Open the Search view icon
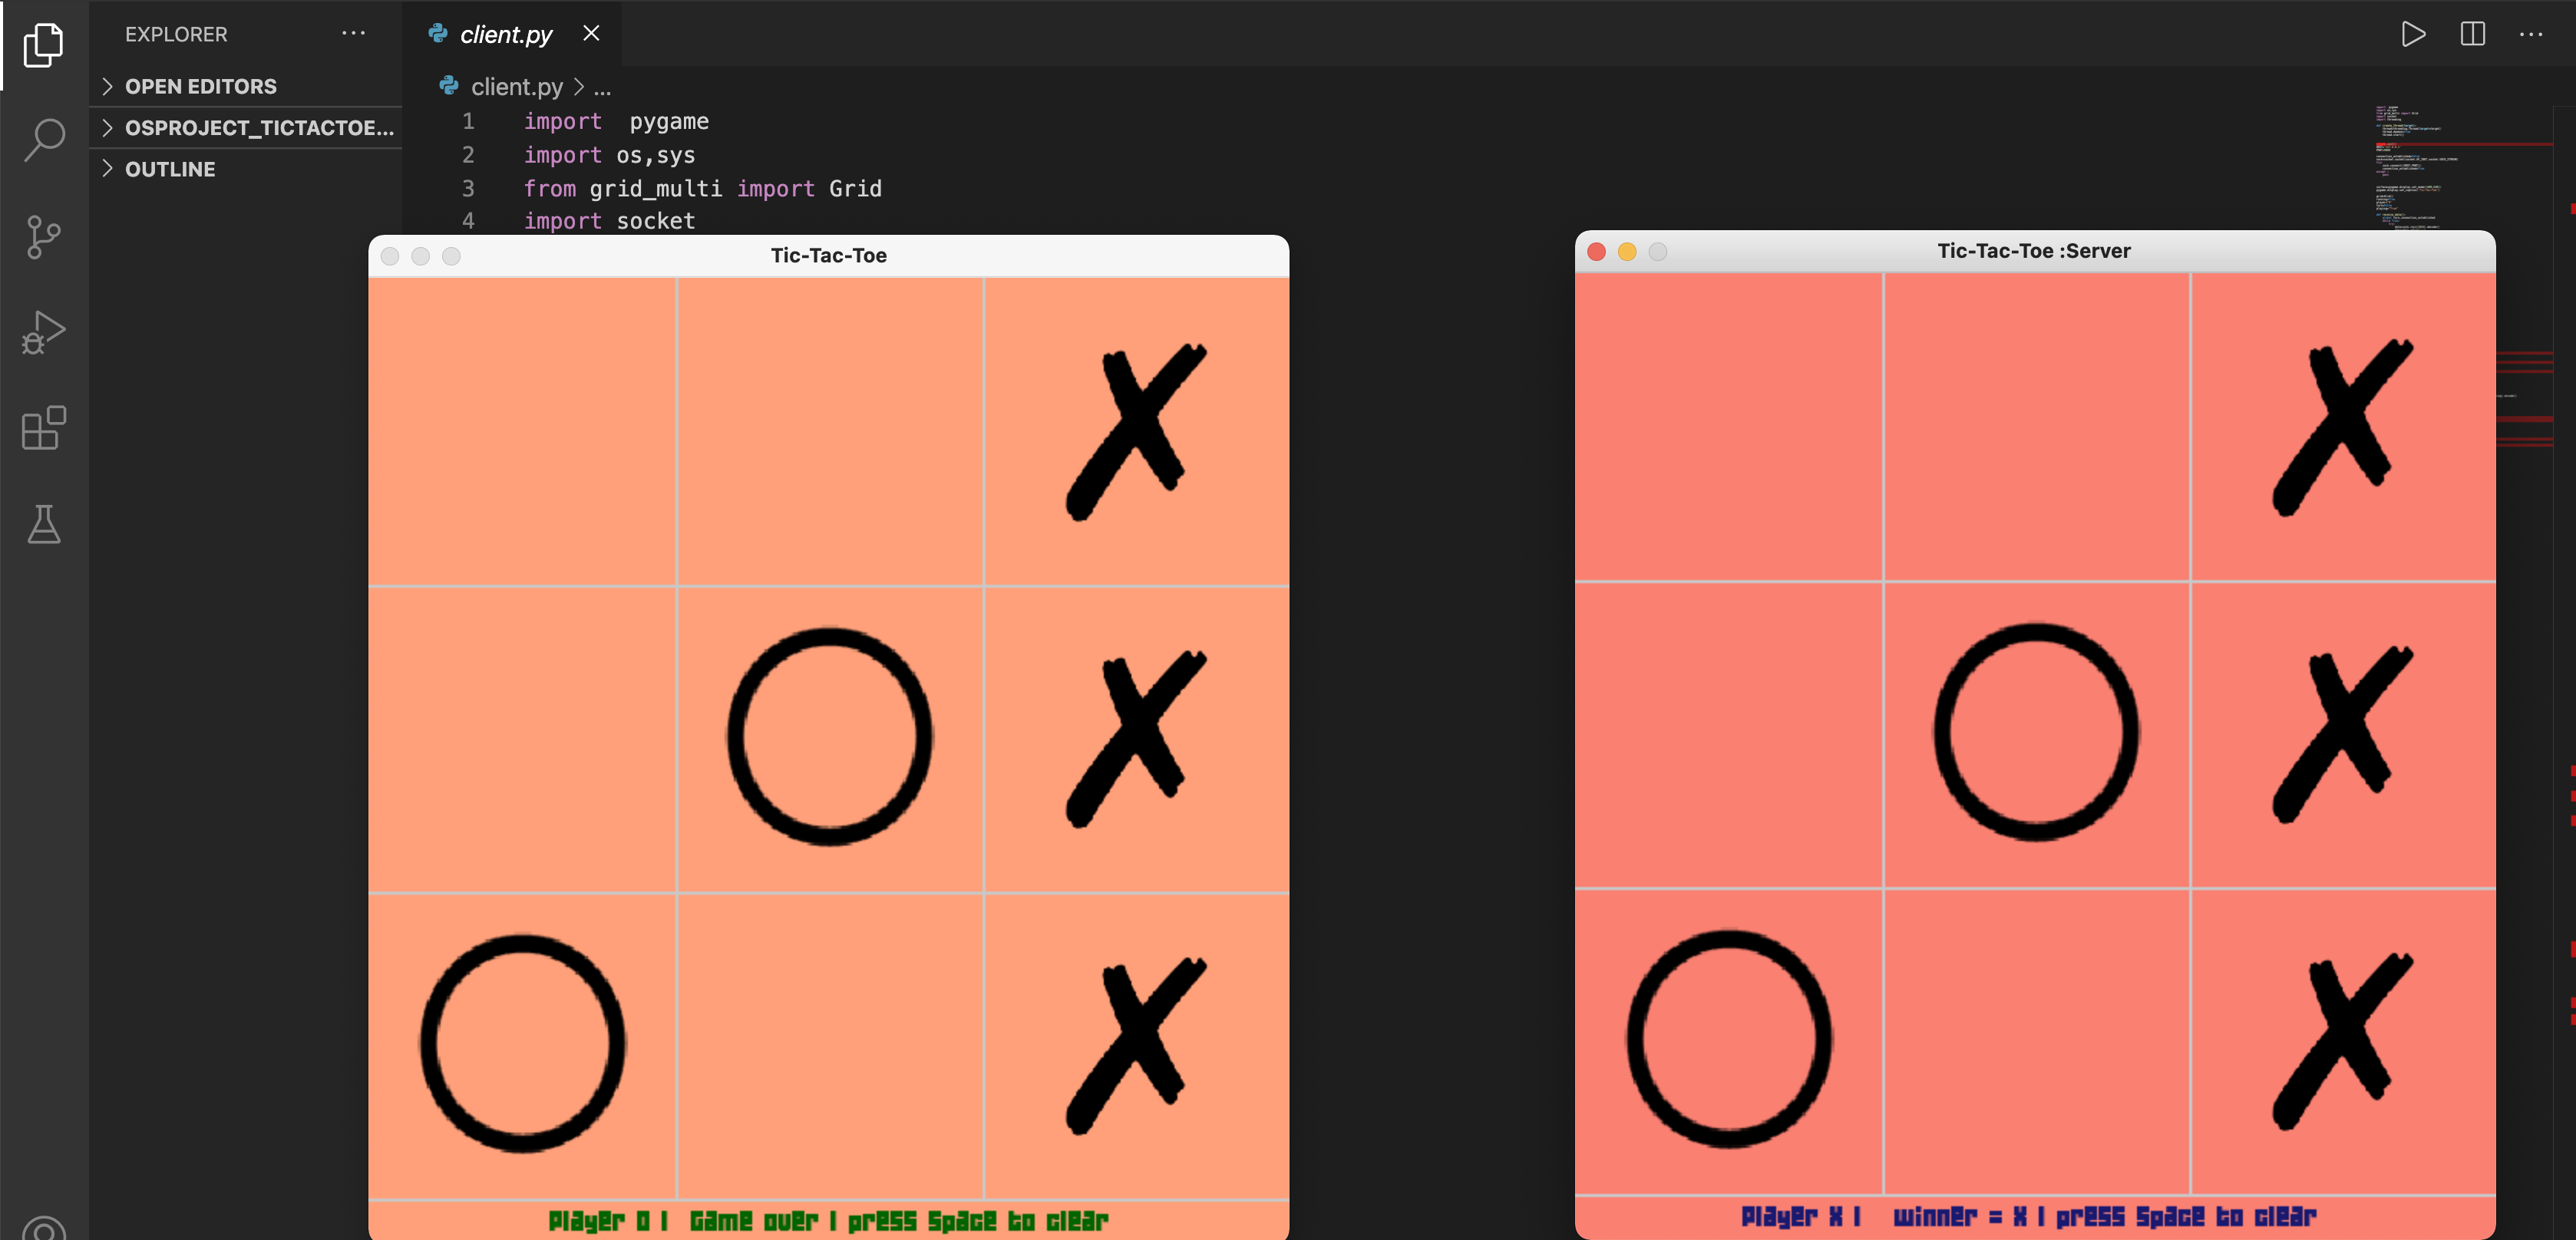The height and width of the screenshot is (1240, 2576). coord(43,140)
